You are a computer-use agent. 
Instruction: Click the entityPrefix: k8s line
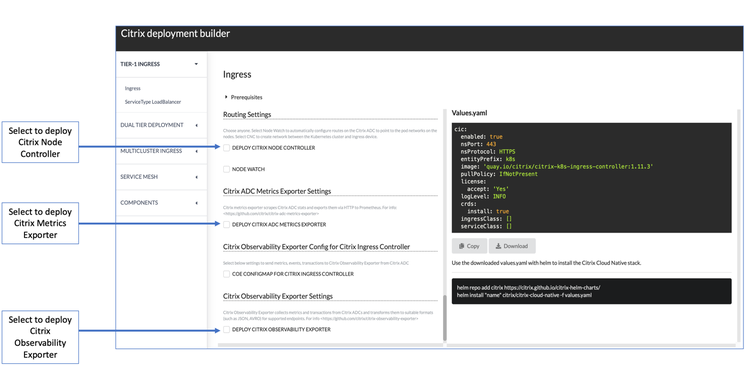(488, 159)
